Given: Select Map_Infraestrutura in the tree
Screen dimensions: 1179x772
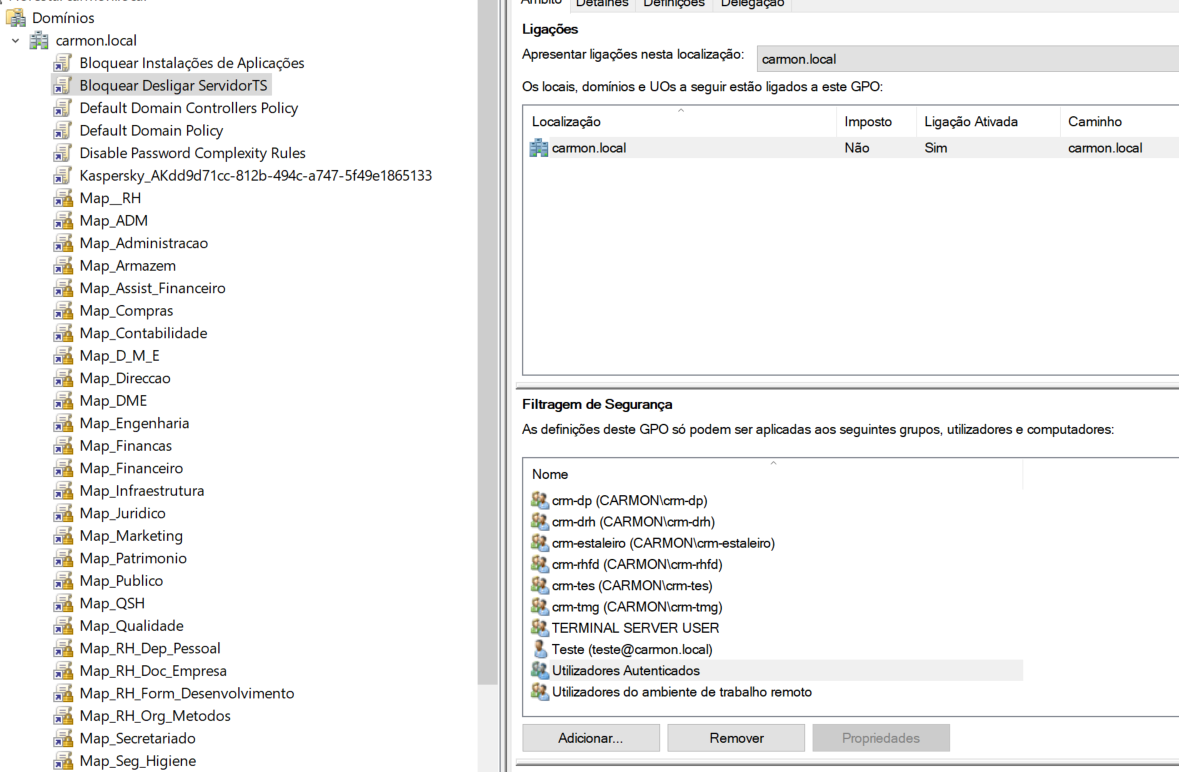Looking at the screenshot, I should click(x=141, y=491).
